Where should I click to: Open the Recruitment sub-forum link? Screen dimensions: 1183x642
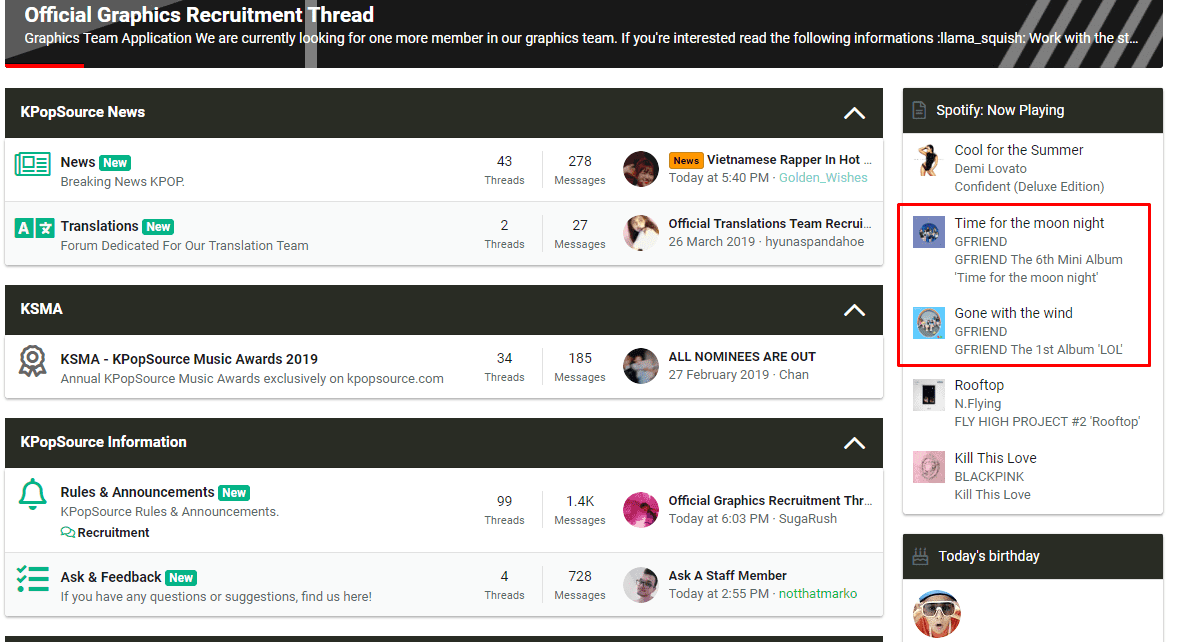point(113,533)
